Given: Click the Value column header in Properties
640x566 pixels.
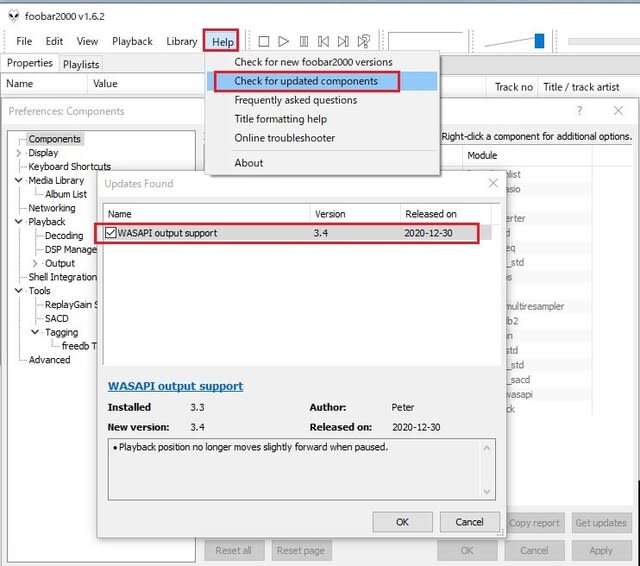Looking at the screenshot, I should coord(105,84).
